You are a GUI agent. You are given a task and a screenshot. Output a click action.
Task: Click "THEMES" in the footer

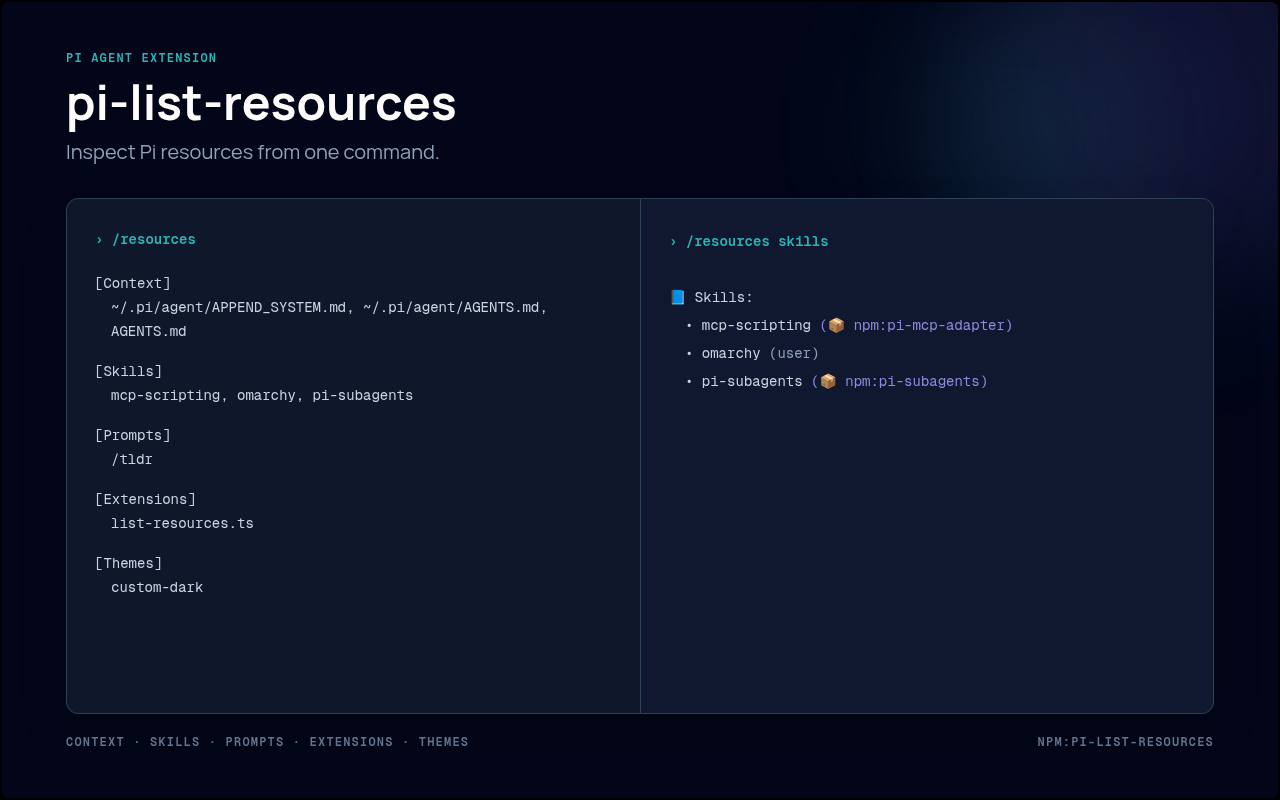pos(444,742)
